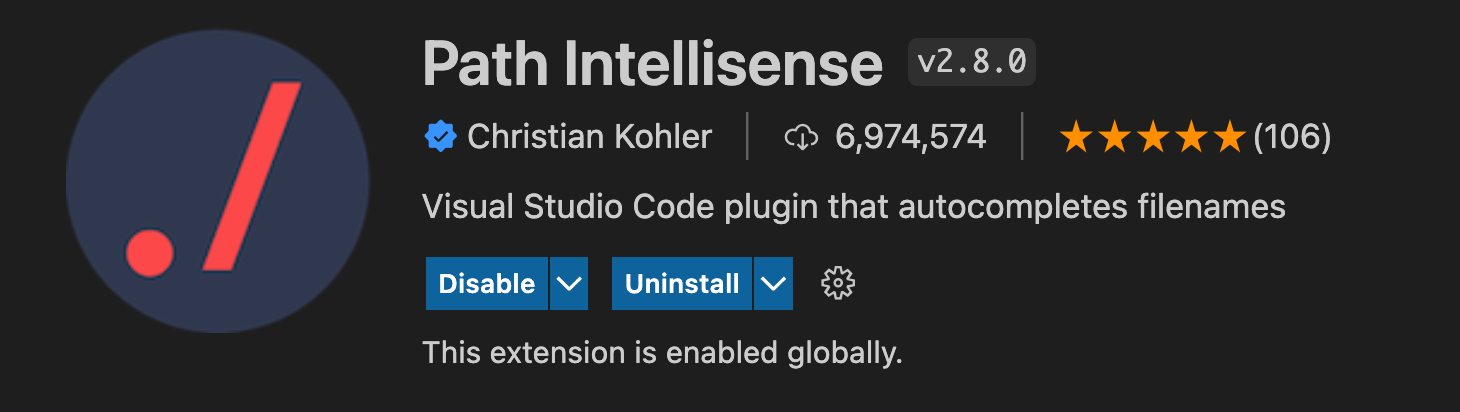
Task: Click the cloud download count icon
Action: 801,137
